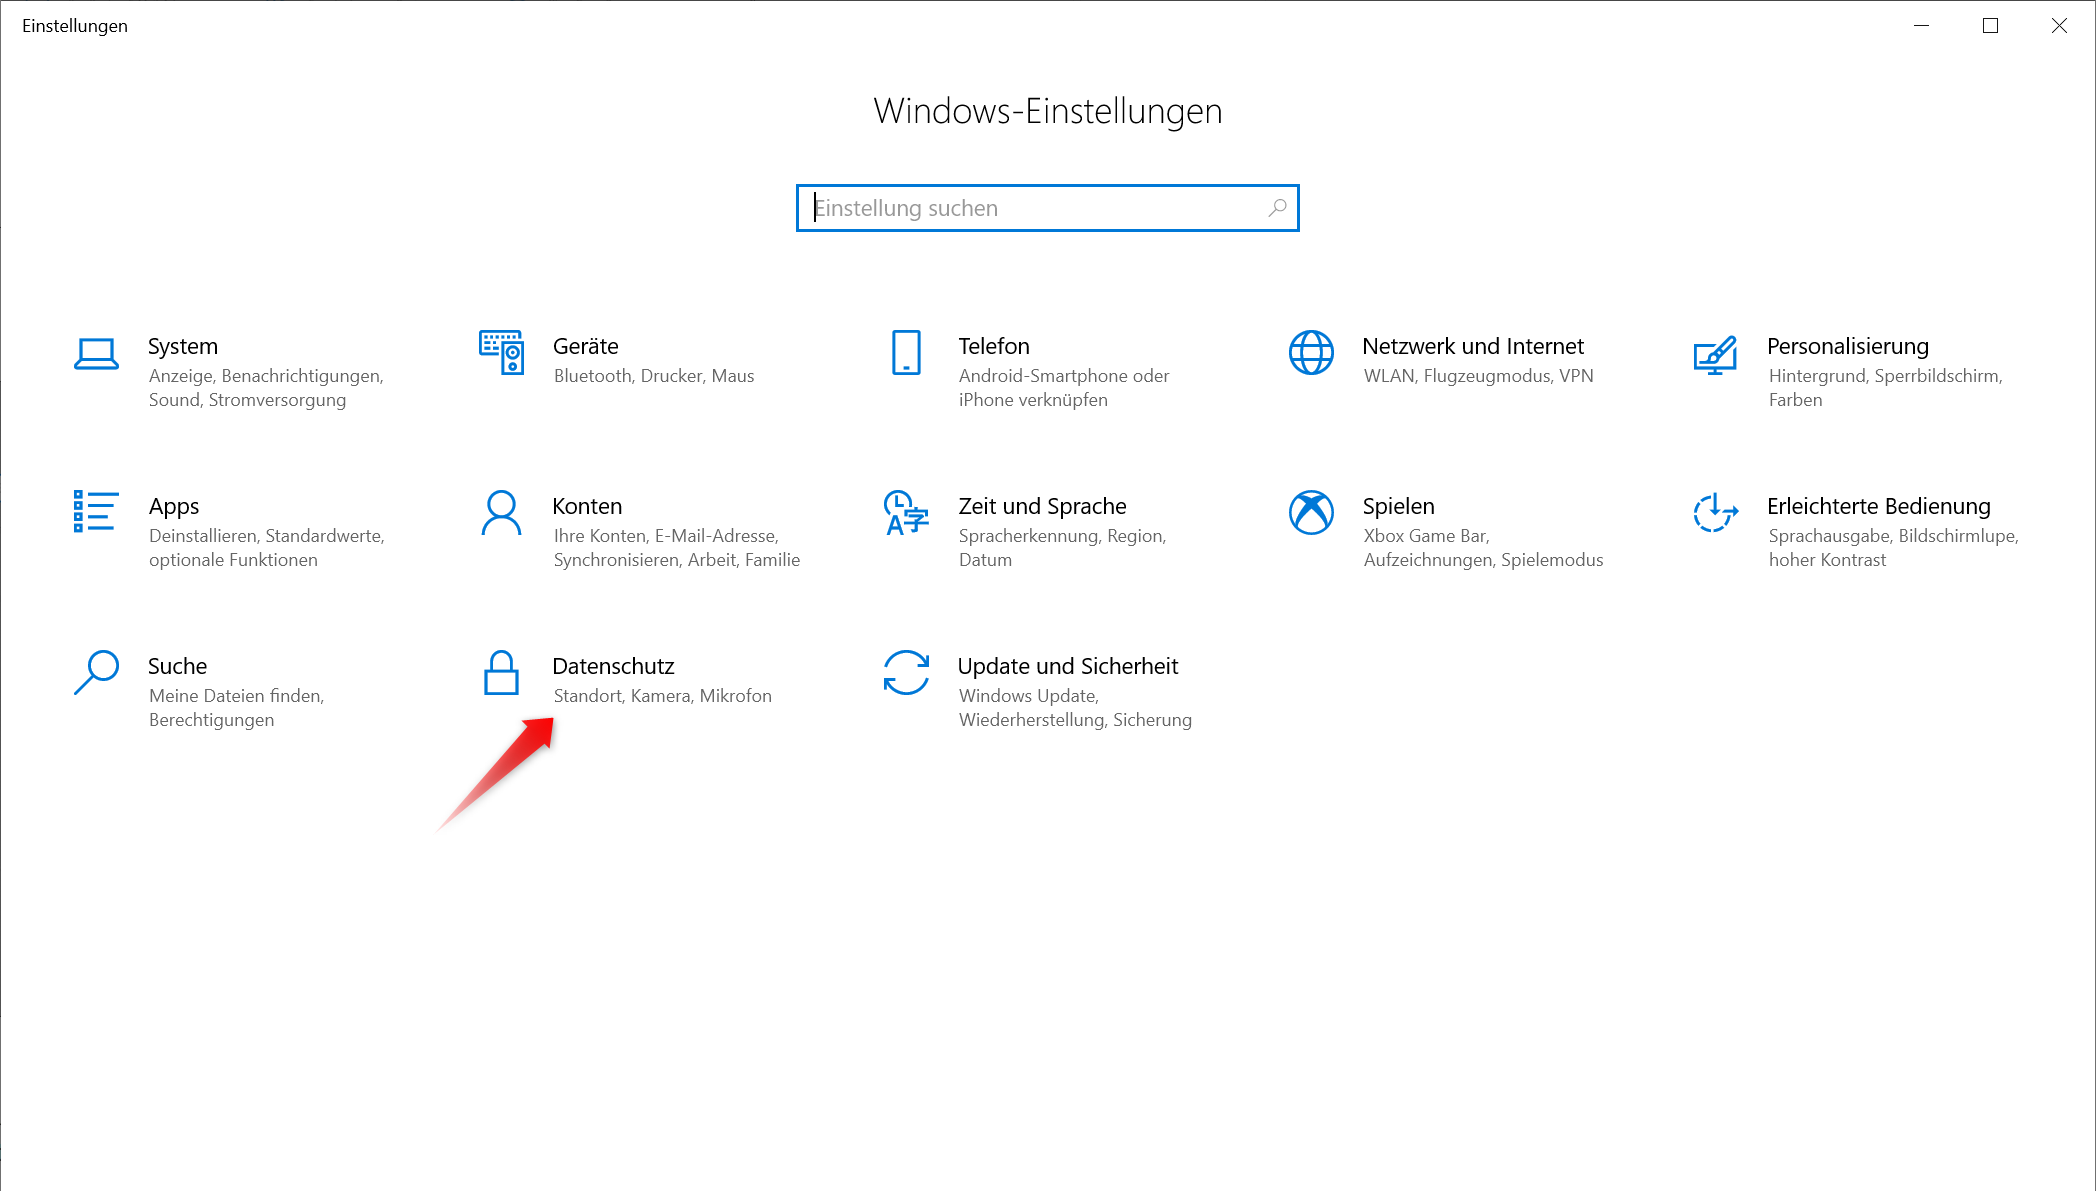Image resolution: width=2096 pixels, height=1191 pixels.
Task: Open the Suche magnifier icon
Action: tap(97, 672)
